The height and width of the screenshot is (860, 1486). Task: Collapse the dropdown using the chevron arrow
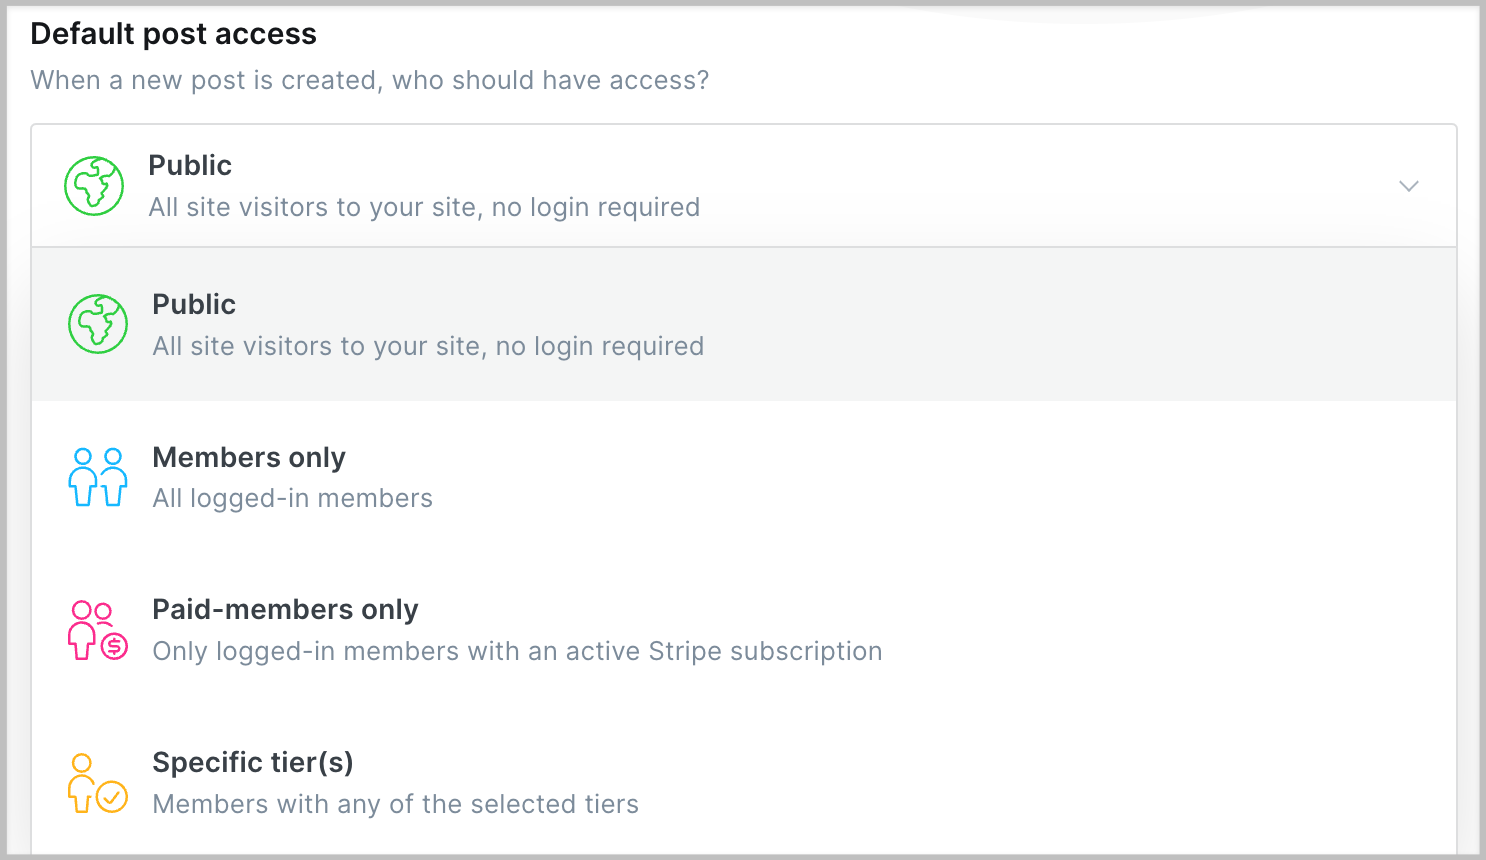coord(1409,186)
